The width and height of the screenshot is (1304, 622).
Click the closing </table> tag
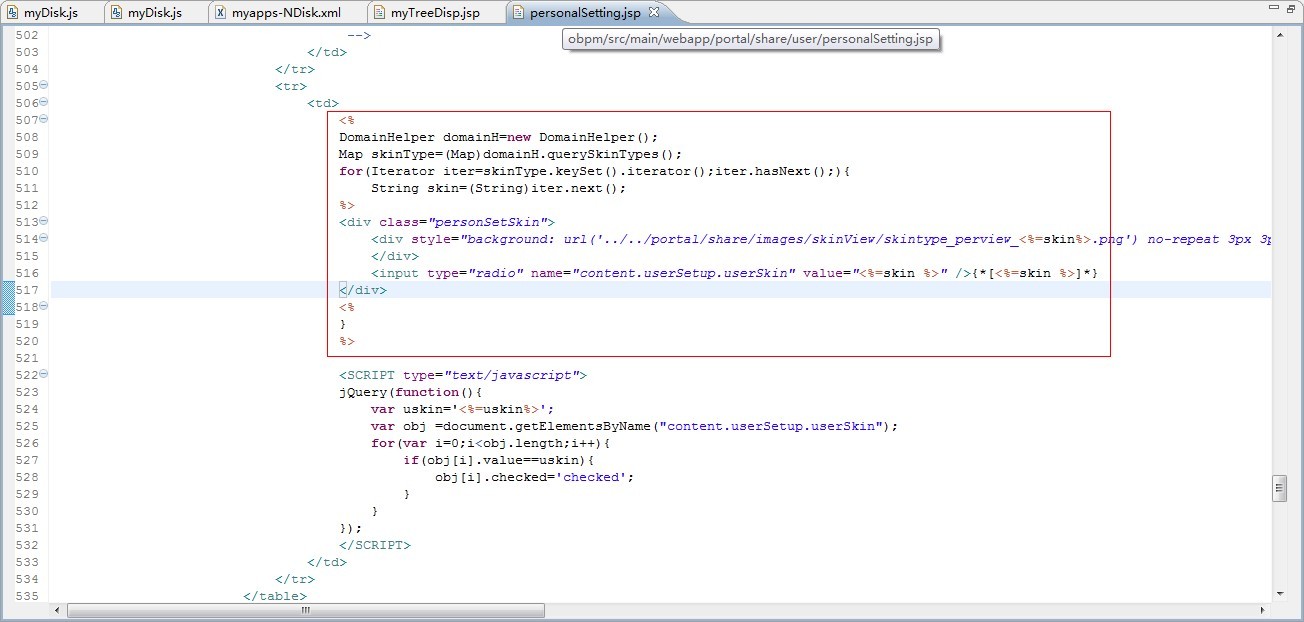tap(274, 596)
